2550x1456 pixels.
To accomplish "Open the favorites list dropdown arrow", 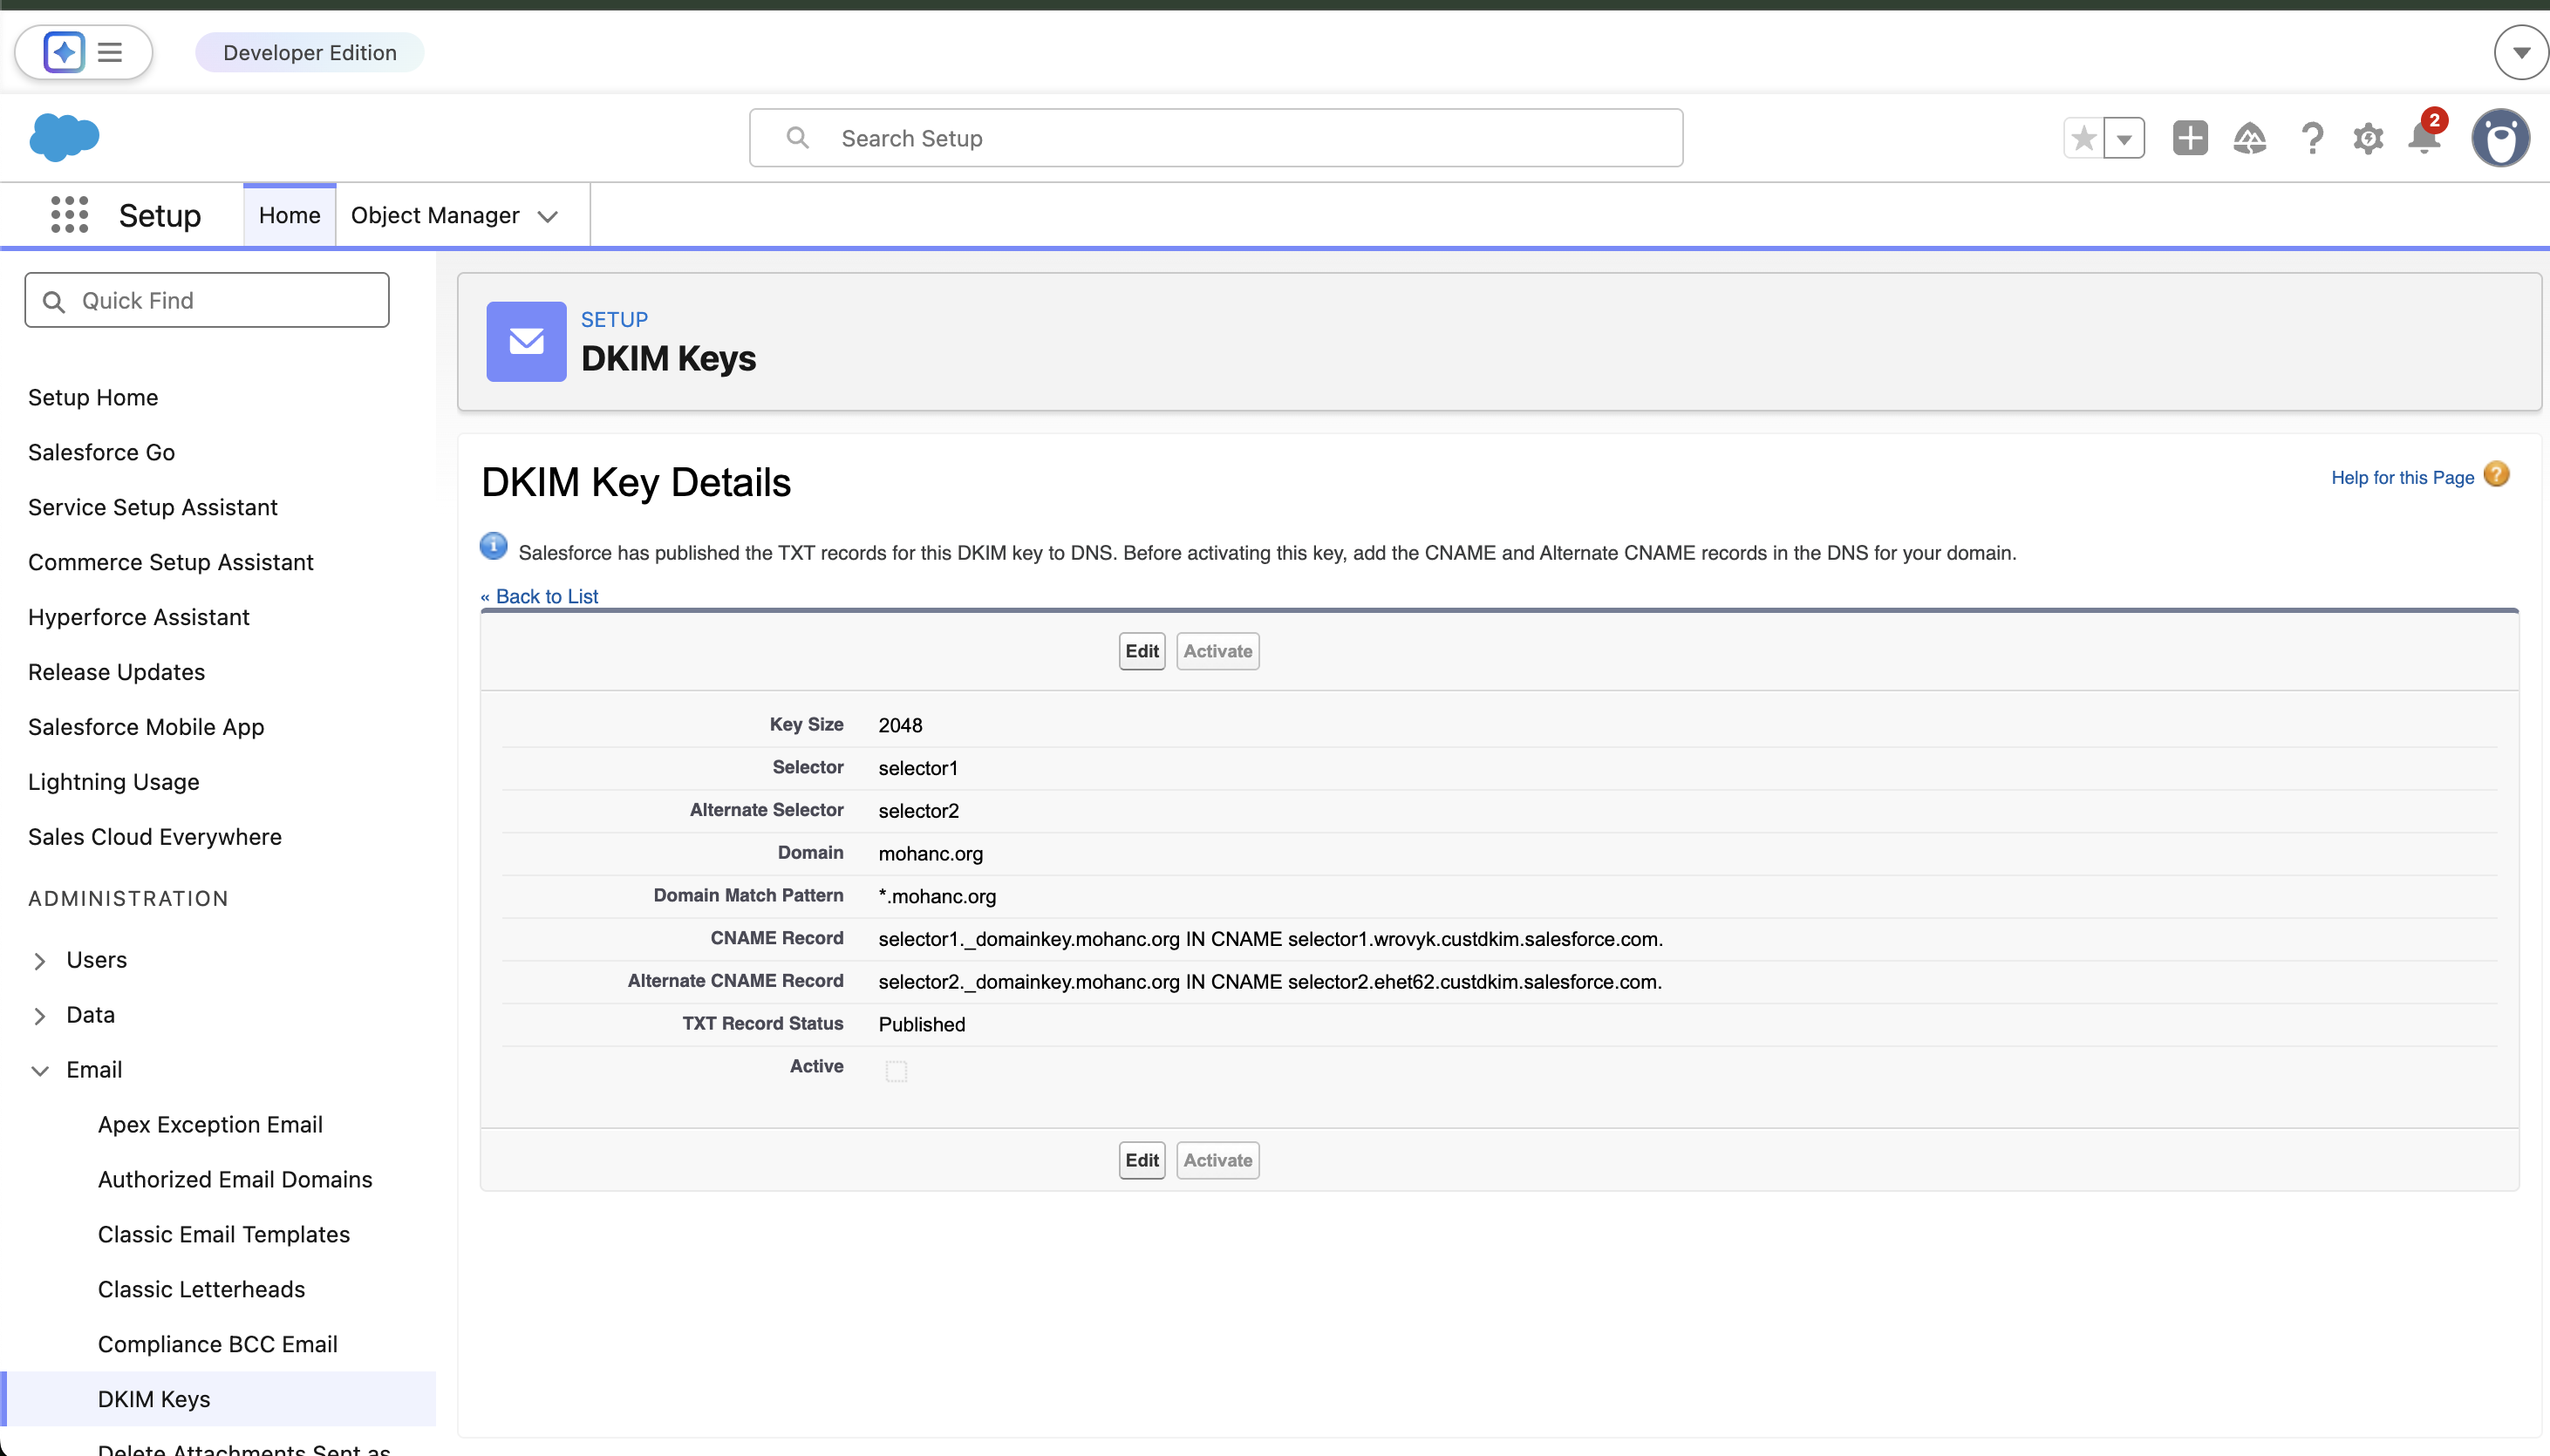I will pyautogui.click(x=2124, y=138).
